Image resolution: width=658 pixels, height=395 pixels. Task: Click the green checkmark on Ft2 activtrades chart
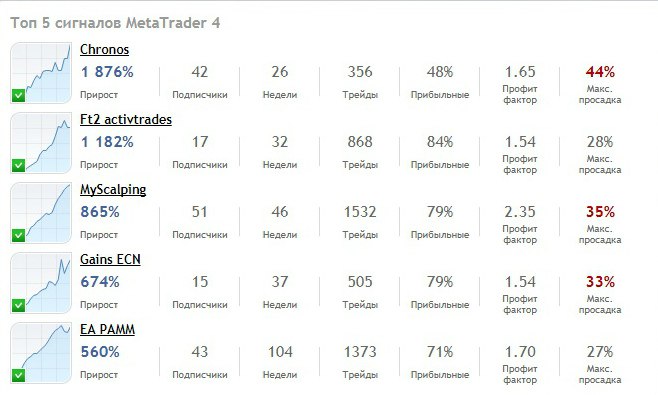(x=18, y=166)
